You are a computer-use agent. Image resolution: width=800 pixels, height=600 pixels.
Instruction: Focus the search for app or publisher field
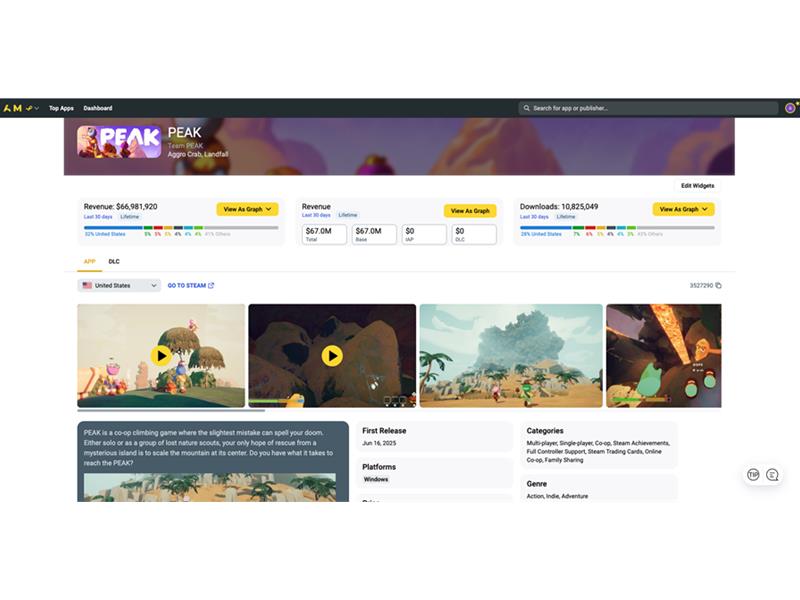[648, 108]
